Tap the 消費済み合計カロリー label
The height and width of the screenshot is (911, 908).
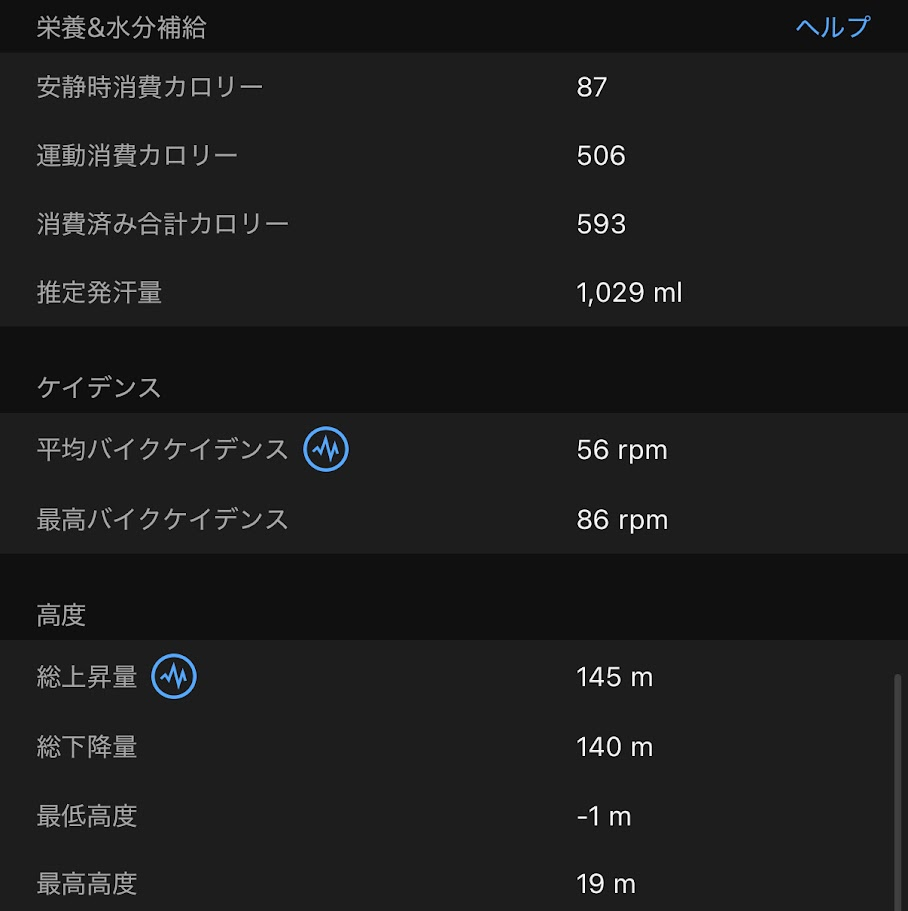pos(162,223)
